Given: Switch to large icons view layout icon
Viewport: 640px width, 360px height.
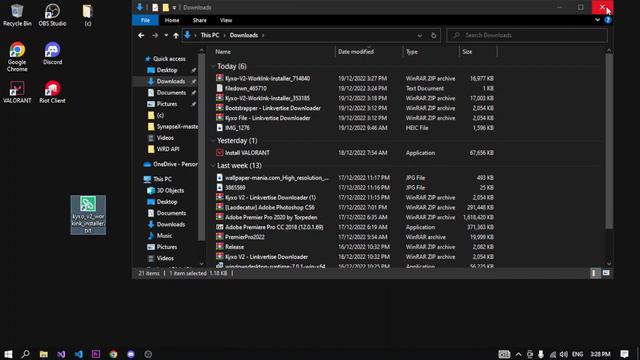Looking at the screenshot, I should tap(606, 273).
